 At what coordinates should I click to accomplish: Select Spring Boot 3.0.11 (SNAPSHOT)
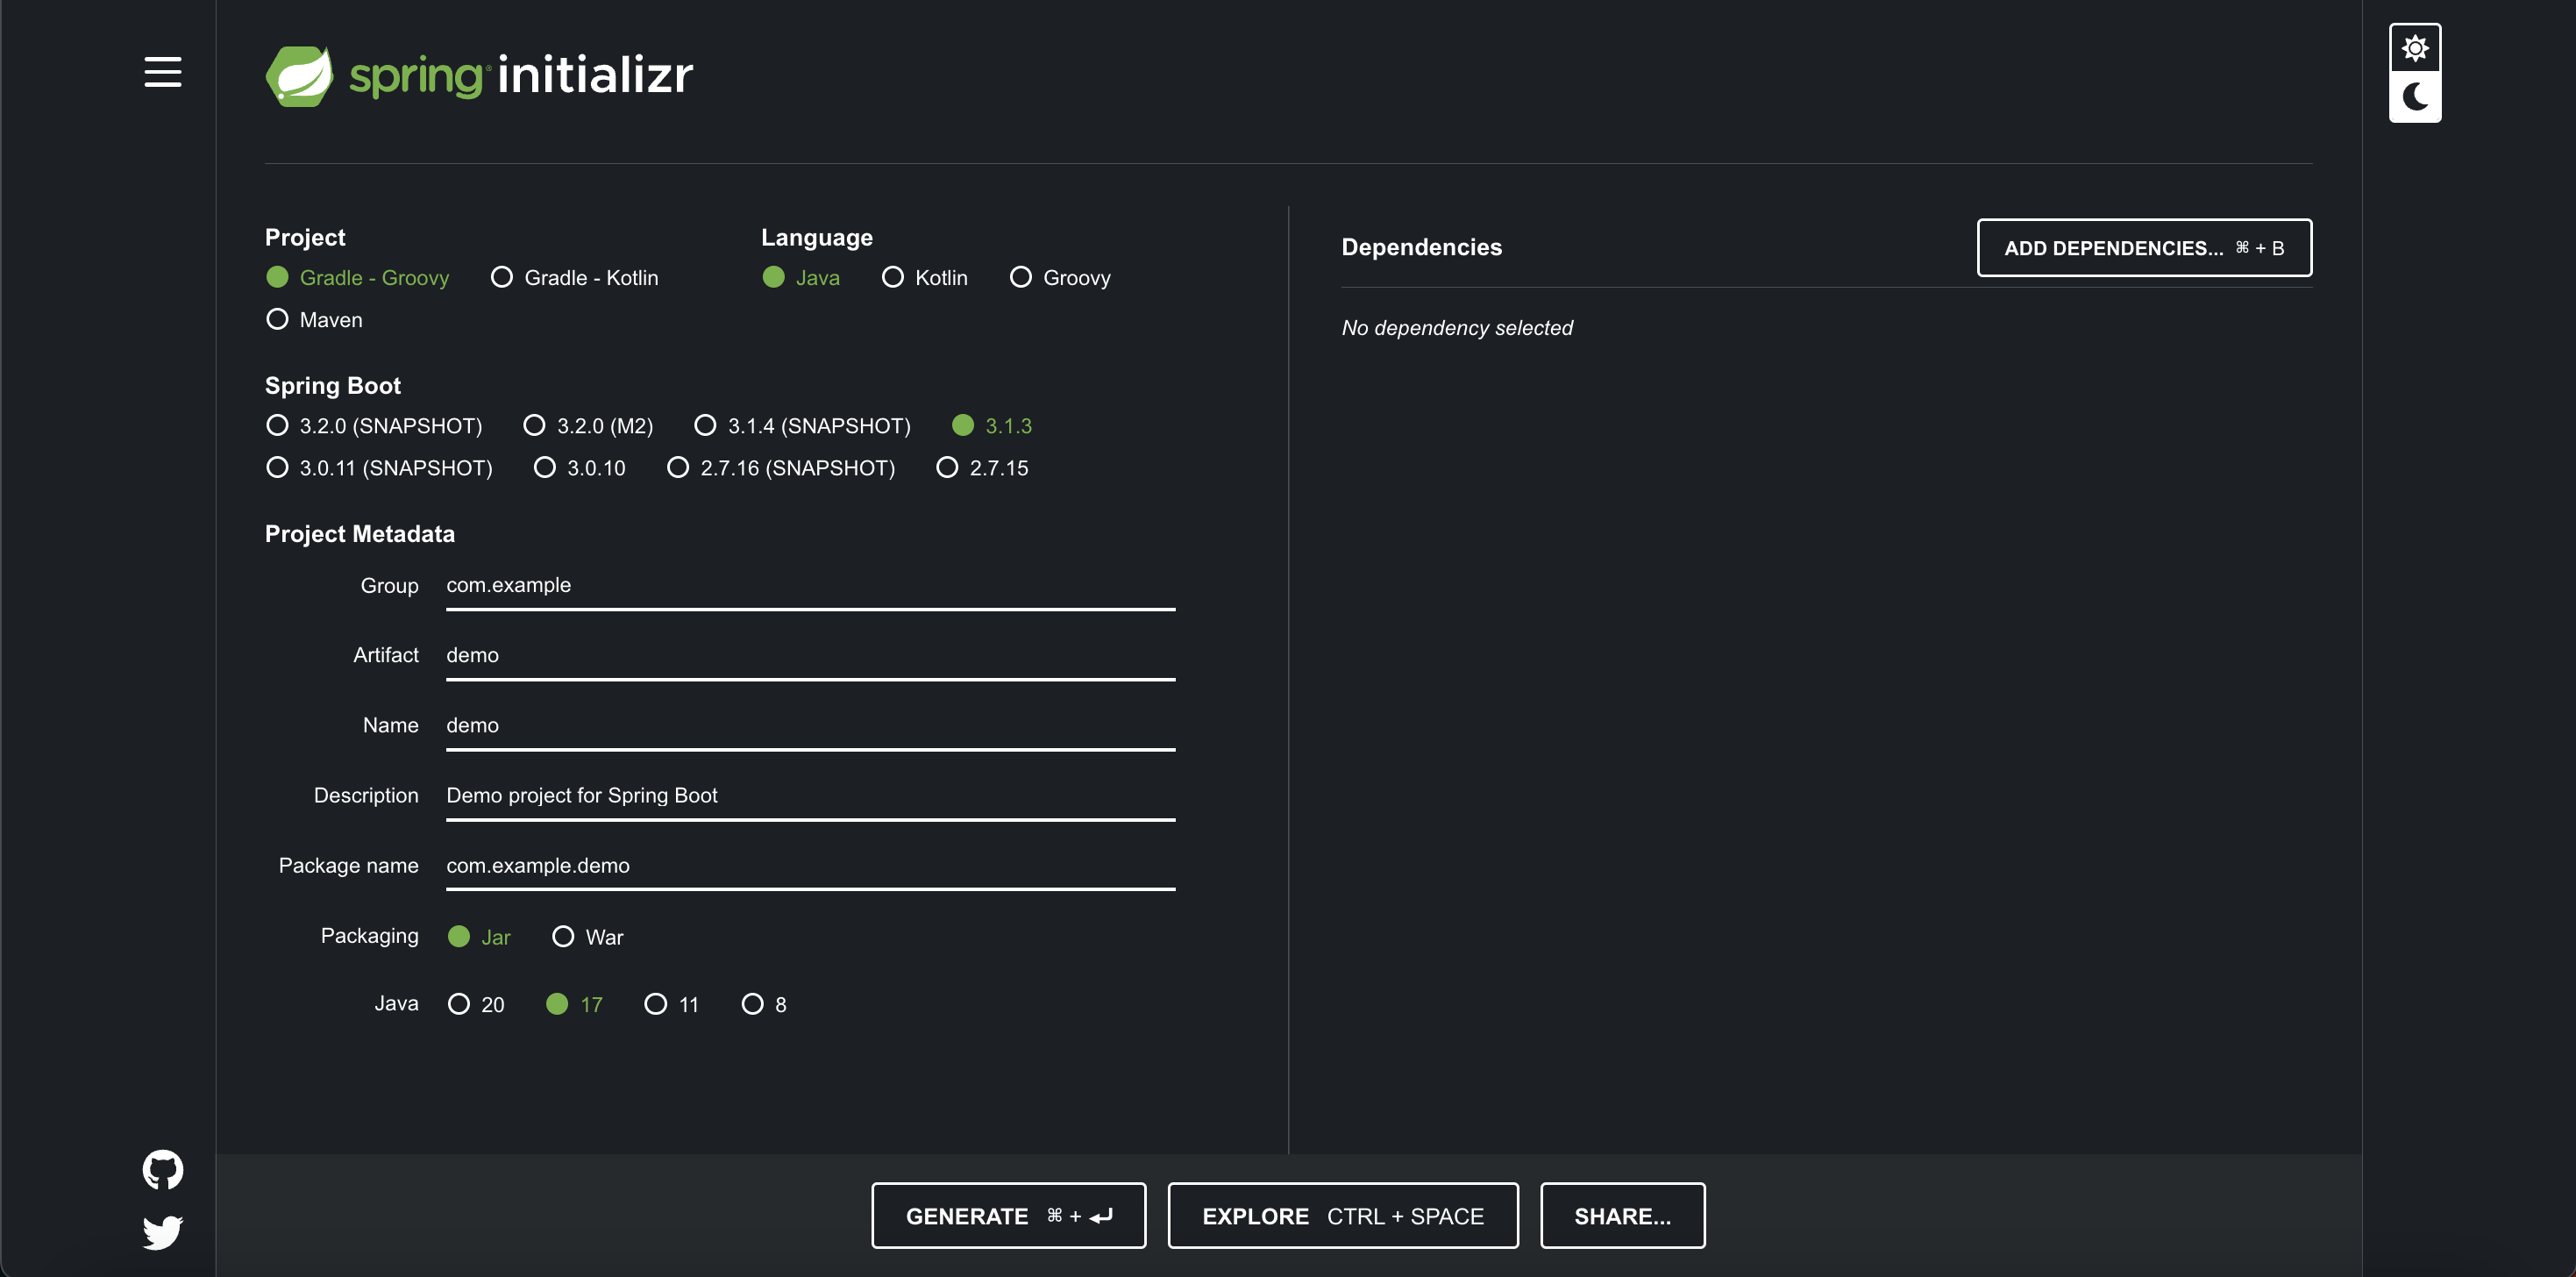379,467
